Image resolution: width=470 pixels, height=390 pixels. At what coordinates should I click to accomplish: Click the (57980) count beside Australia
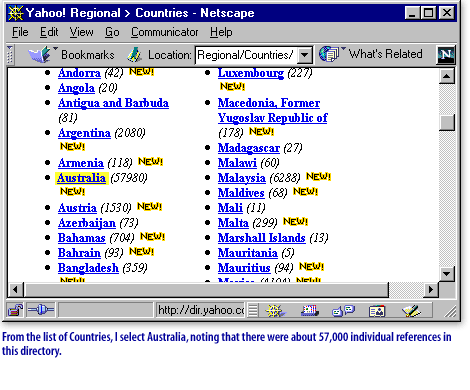[x=129, y=178]
